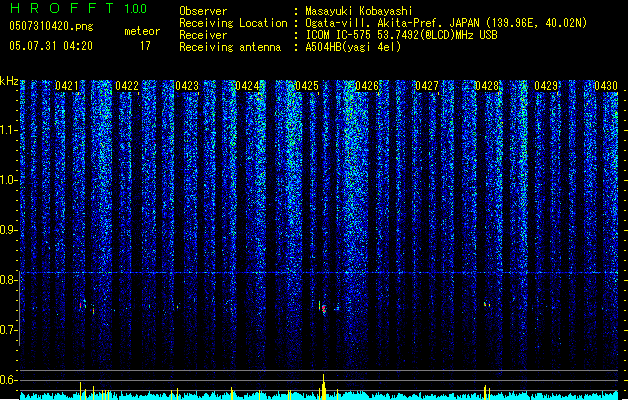Click the 0423 time marker
Image resolution: width=629 pixels, height=400 pixels.
[187, 86]
